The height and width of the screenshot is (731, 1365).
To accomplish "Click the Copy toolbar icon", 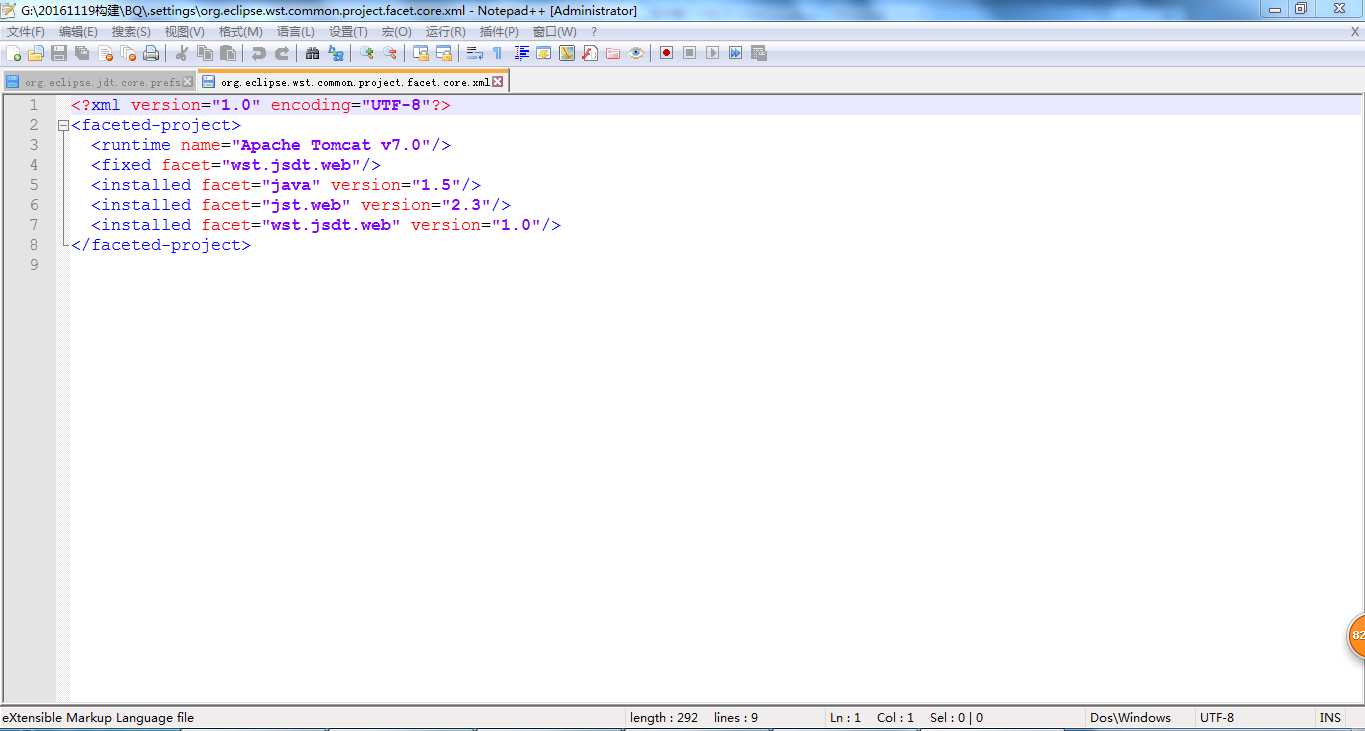I will (x=205, y=53).
